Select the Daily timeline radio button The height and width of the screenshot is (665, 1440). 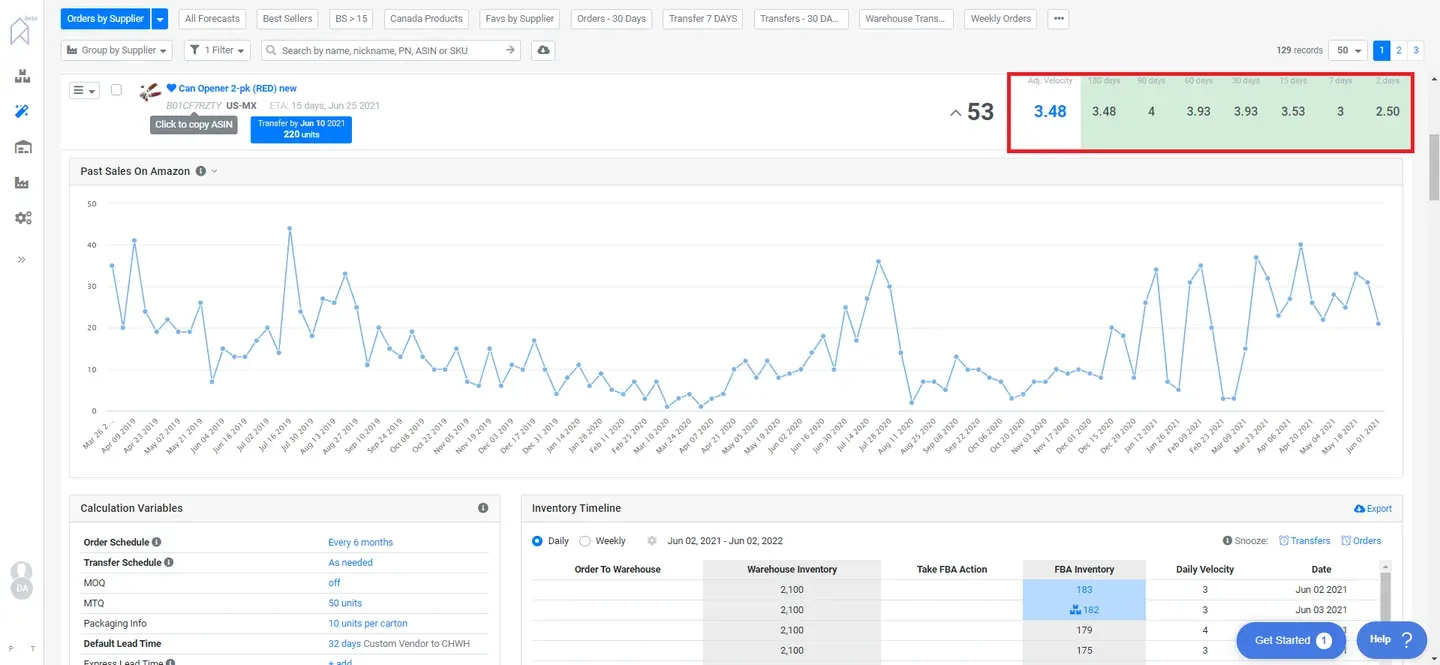click(537, 541)
